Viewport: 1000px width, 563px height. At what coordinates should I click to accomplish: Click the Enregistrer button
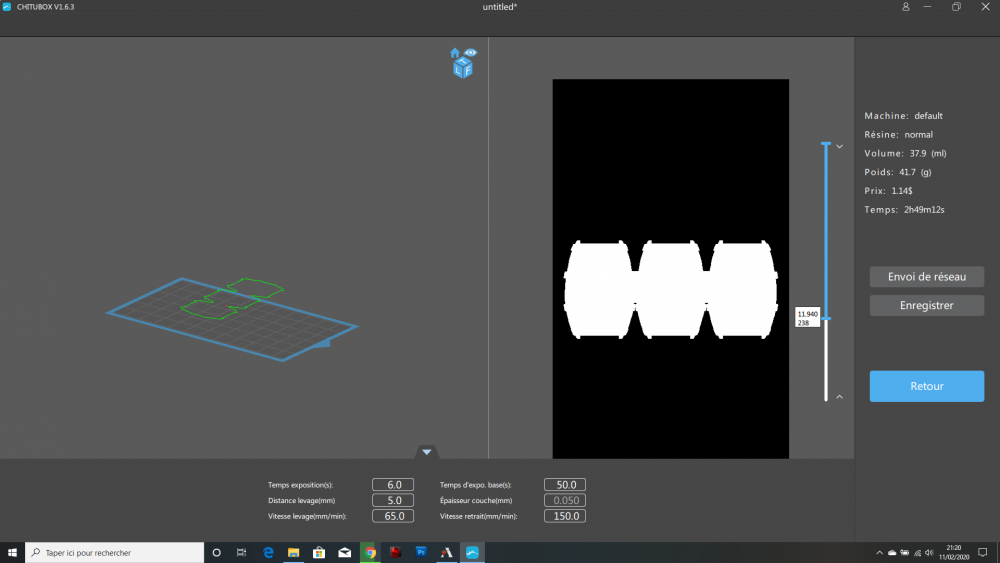coord(927,305)
